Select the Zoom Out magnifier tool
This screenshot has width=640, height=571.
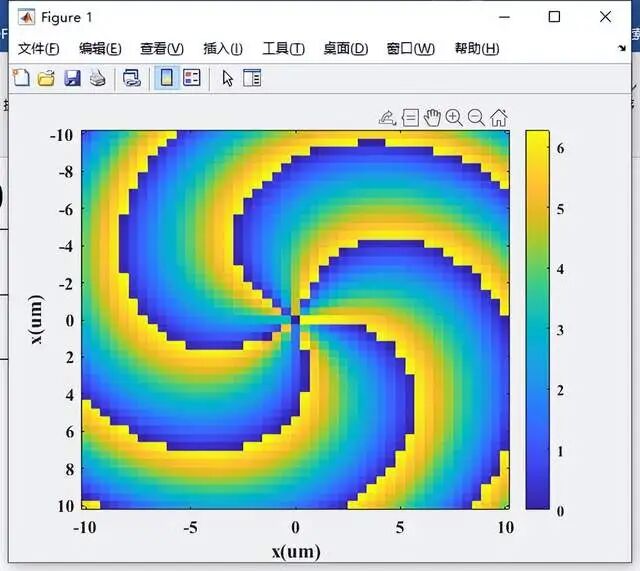tap(476, 118)
